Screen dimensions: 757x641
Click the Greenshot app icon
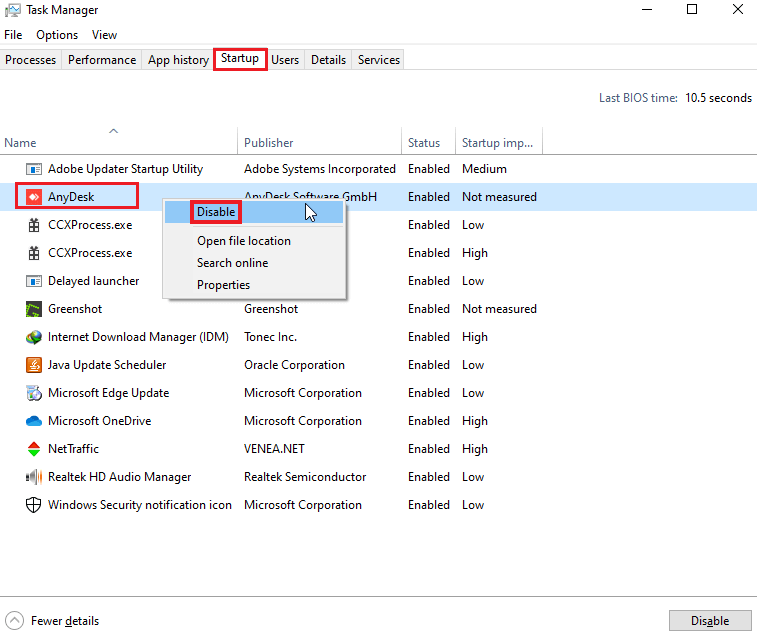[x=34, y=309]
